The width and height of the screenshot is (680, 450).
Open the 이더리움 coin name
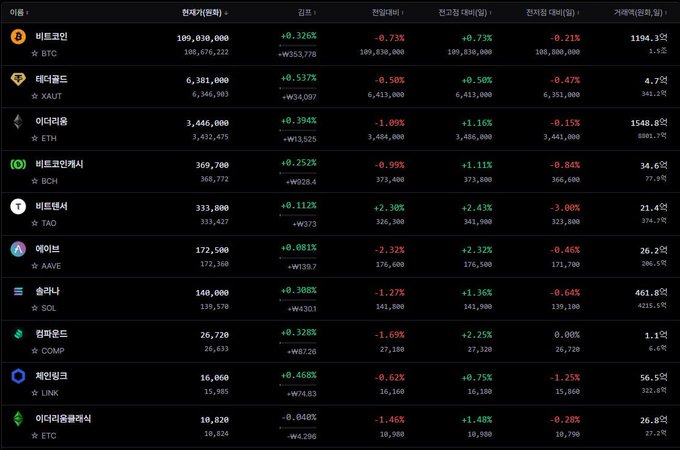[51, 121]
